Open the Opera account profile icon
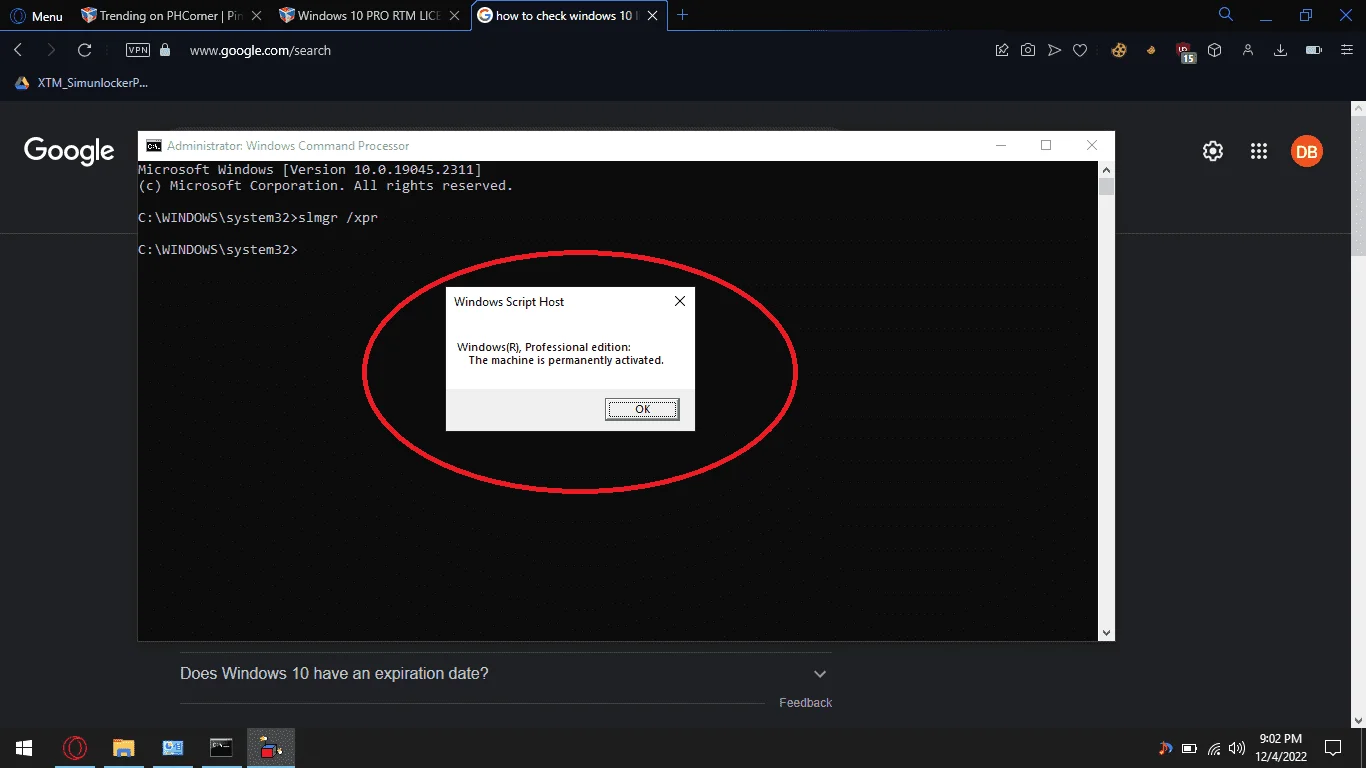 pos(1248,50)
